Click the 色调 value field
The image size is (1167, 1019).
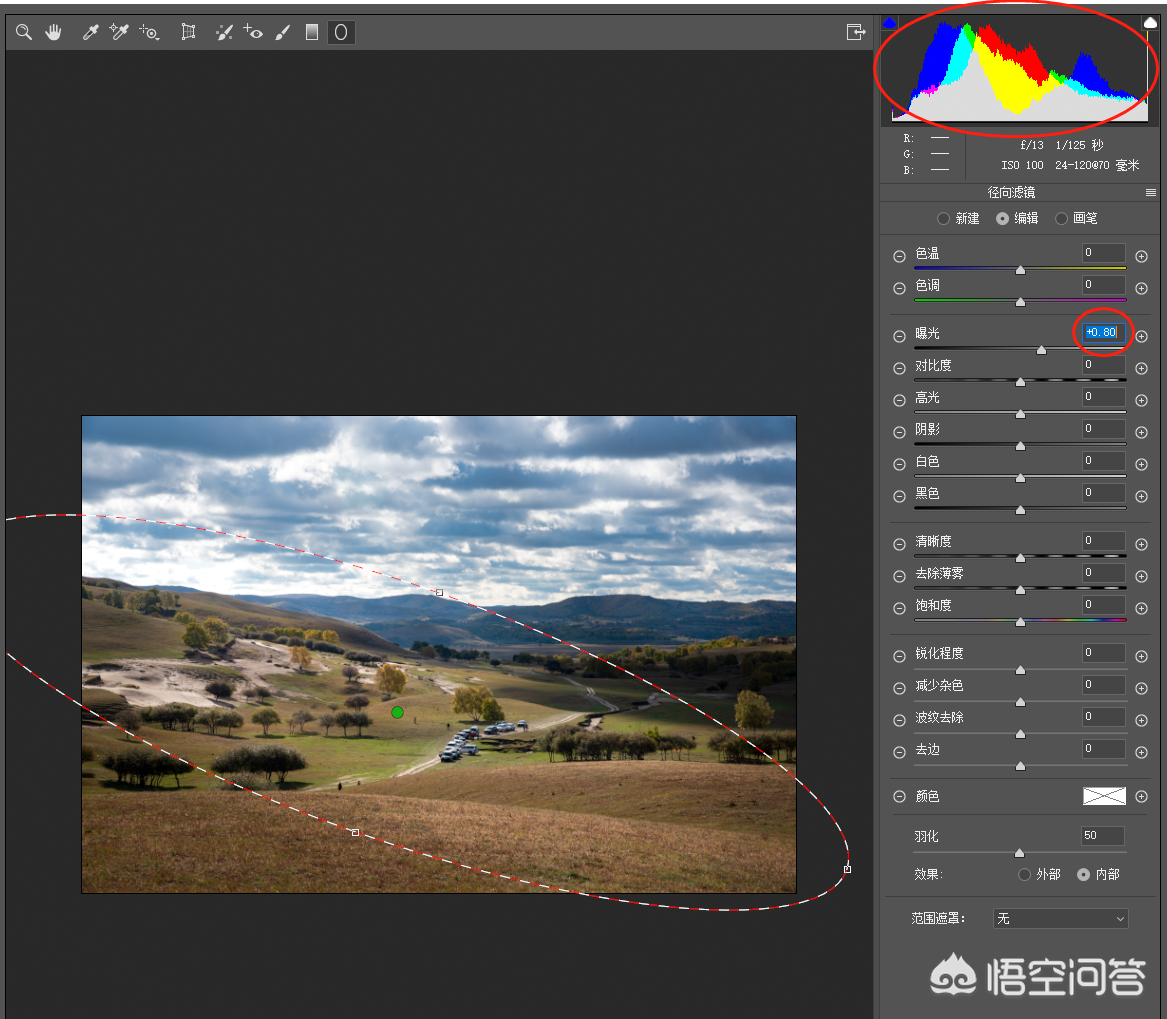1103,284
